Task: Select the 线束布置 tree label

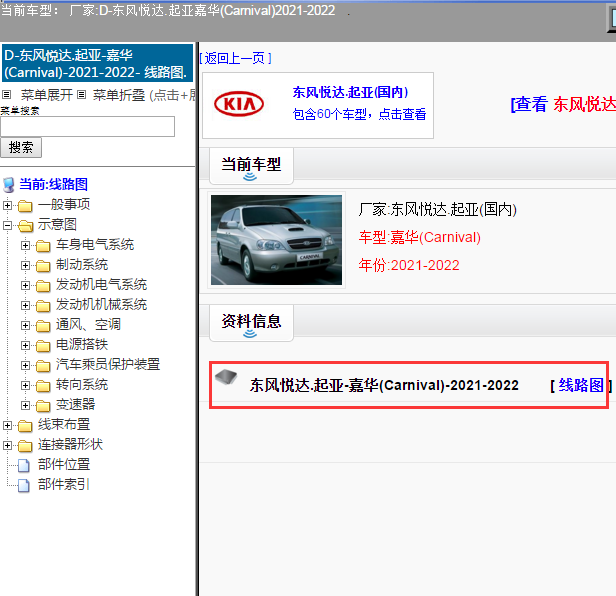Action: [x=64, y=425]
